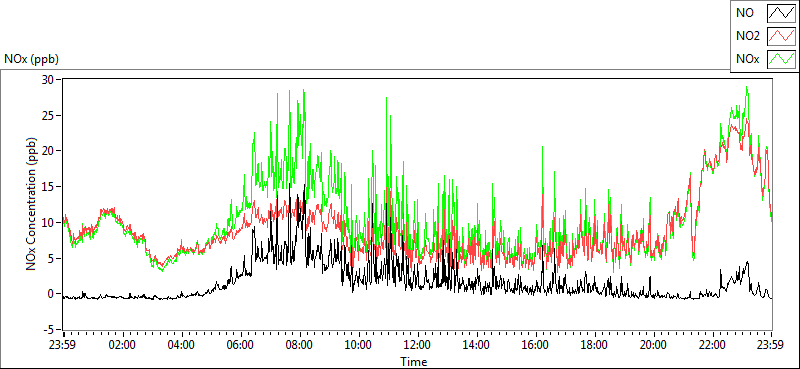
Task: Click the 25 y-axis tick label
Action: click(x=49, y=115)
